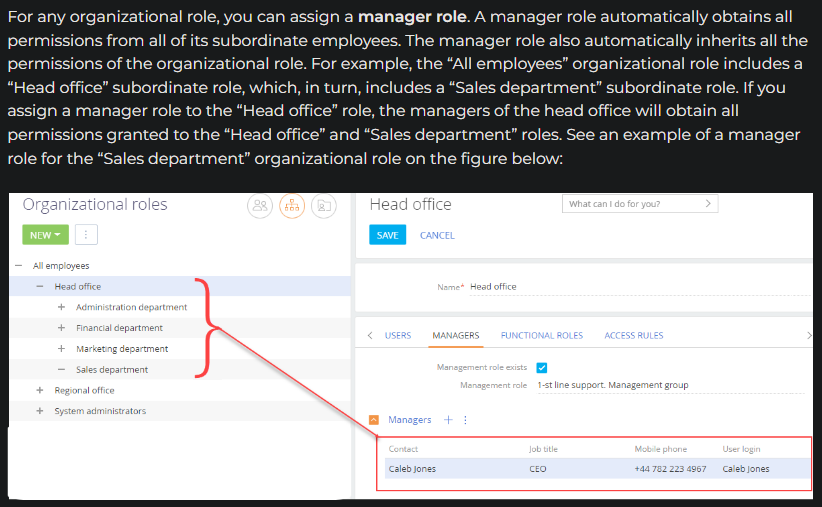The width and height of the screenshot is (822, 507).
Task: Click the Head office page heading
Action: (x=410, y=204)
